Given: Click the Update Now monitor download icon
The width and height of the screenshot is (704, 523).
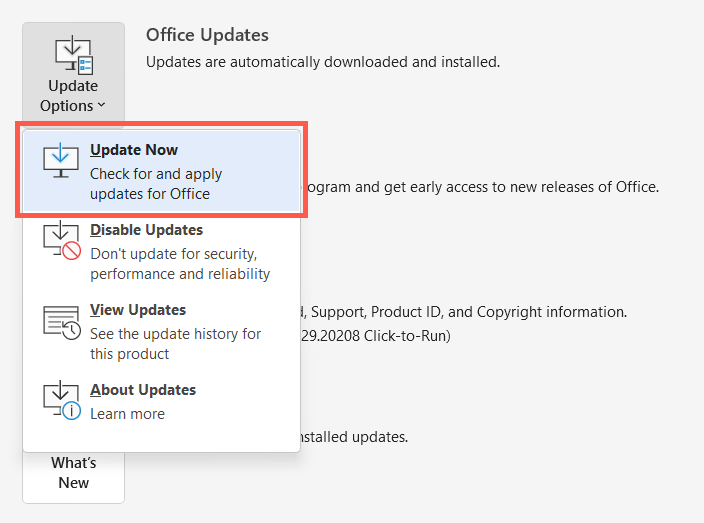Looking at the screenshot, I should tap(61, 160).
